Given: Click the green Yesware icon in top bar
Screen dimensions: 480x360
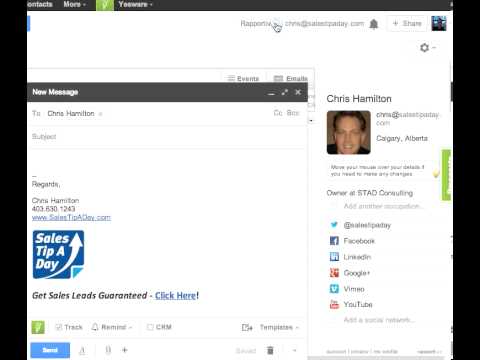Looking at the screenshot, I should click(105, 5).
